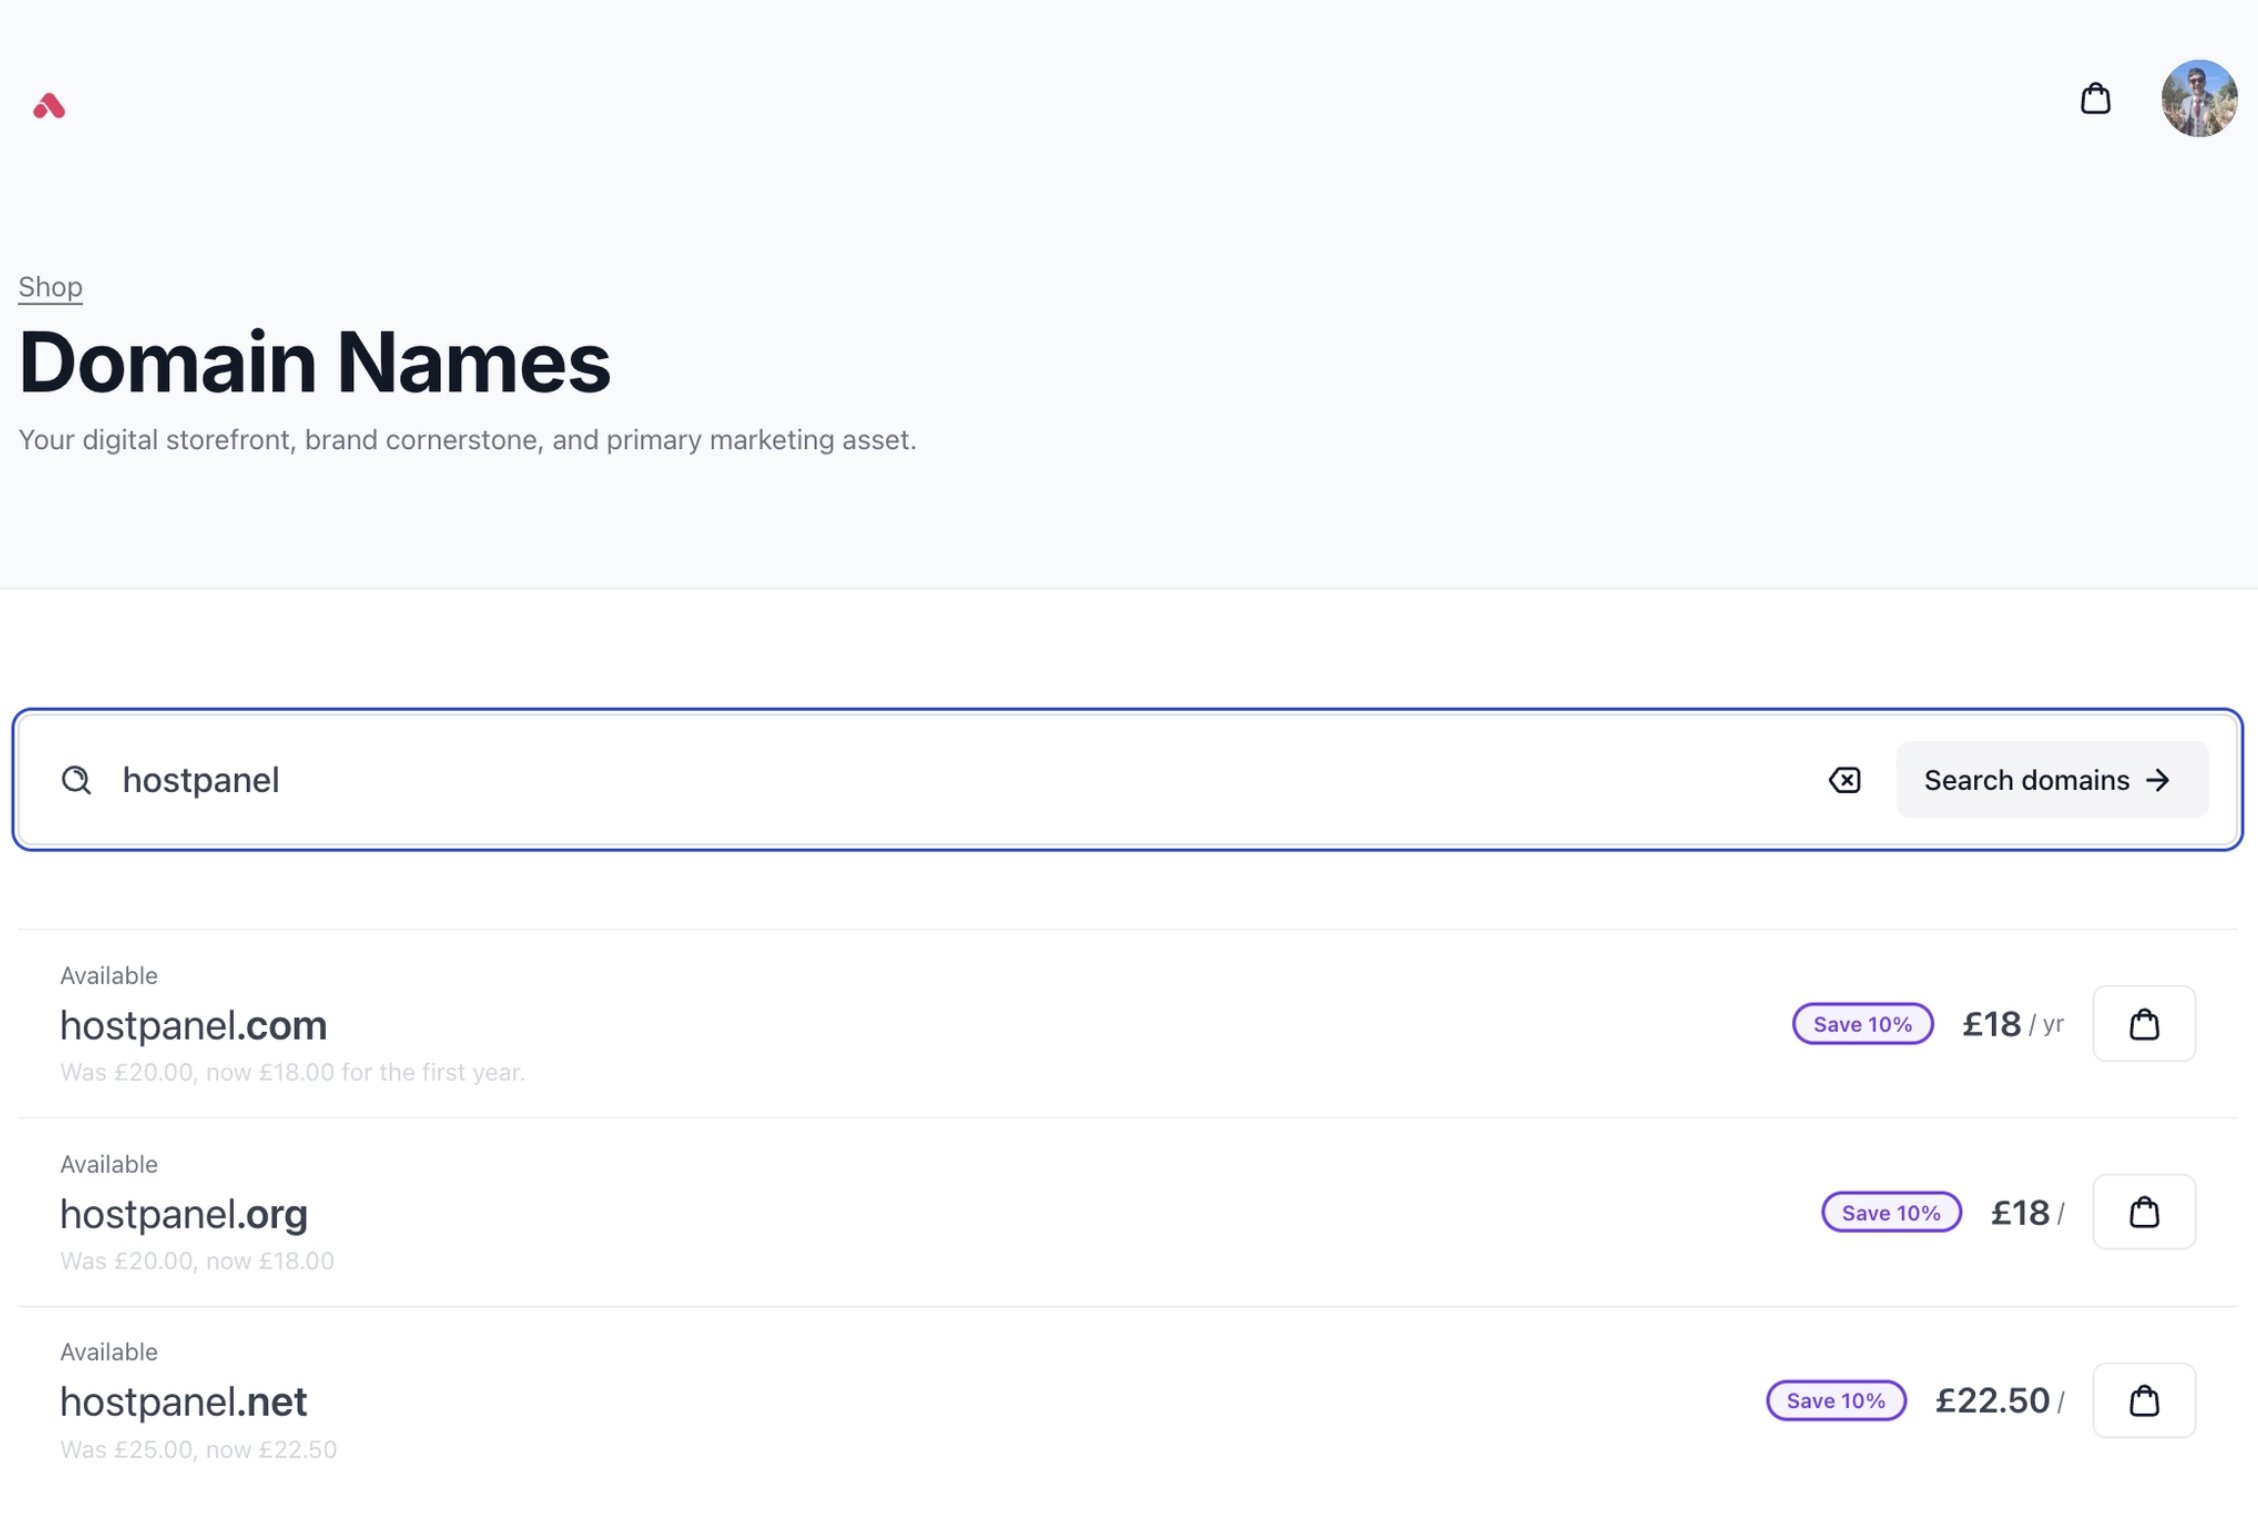Click the £18 / yr price for hostpanel.com
The image size is (2258, 1526).
(2013, 1024)
